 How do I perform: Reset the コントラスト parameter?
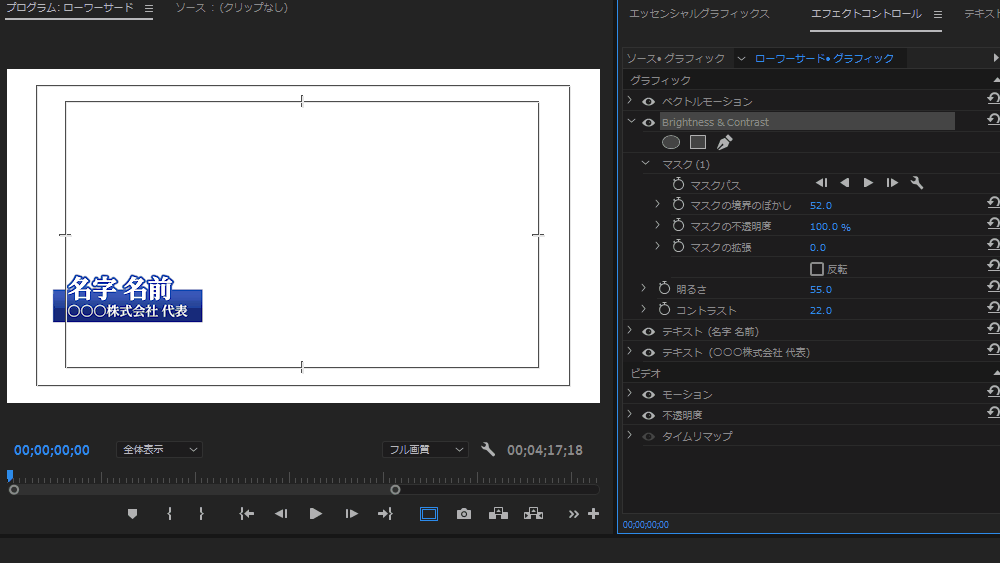tap(993, 308)
